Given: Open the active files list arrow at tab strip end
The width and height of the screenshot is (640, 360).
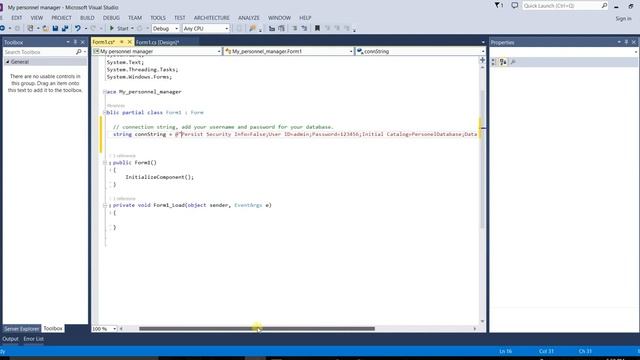Looking at the screenshot, I should click(483, 42).
